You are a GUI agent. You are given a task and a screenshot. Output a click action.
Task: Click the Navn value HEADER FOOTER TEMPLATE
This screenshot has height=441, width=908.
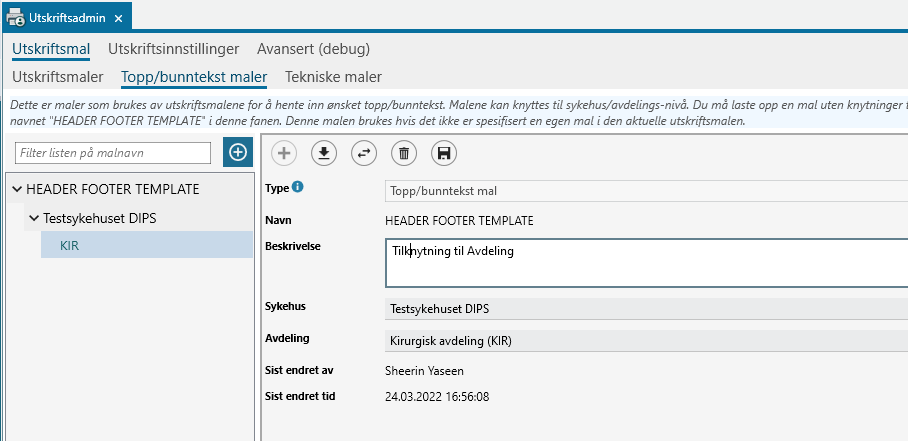pos(459,220)
